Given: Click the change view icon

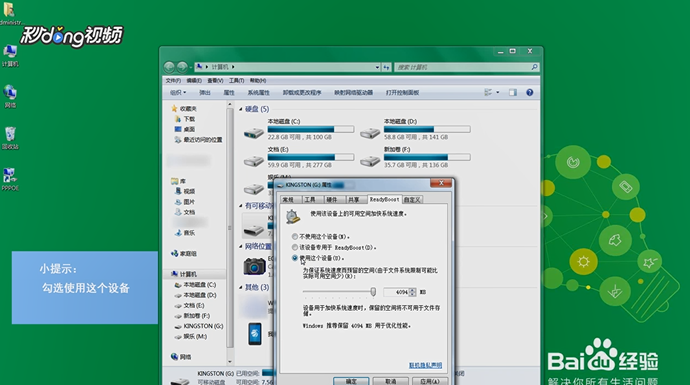Looking at the screenshot, I should pos(488,92).
